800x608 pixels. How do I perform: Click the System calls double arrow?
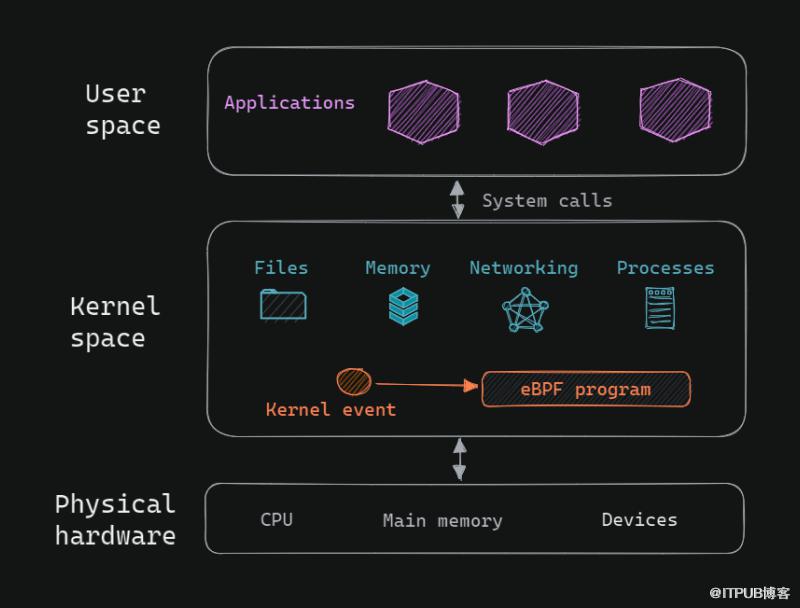(458, 199)
